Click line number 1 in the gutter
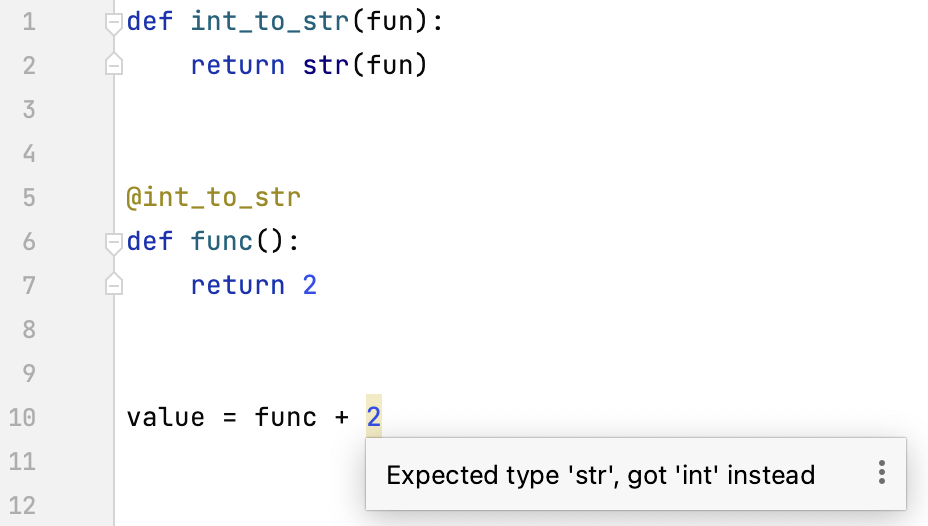This screenshot has height=526, width=928. [x=28, y=22]
